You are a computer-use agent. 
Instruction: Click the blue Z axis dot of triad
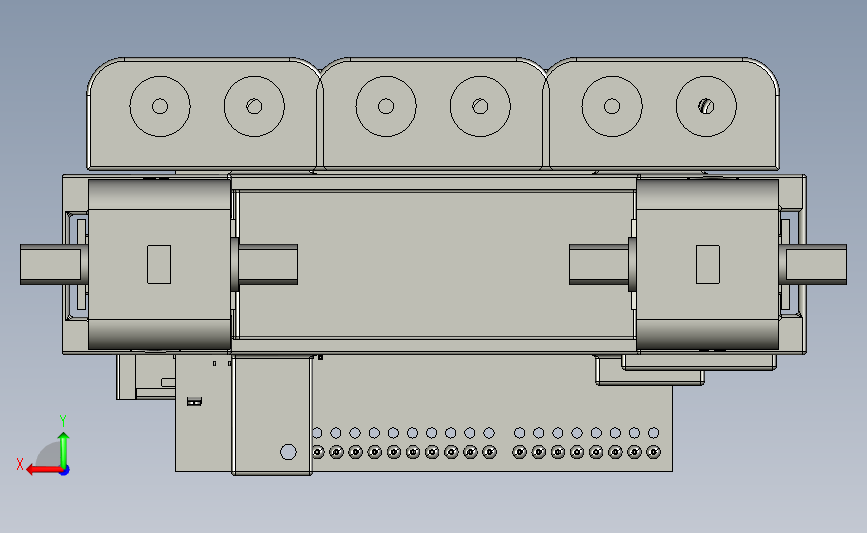point(65,471)
